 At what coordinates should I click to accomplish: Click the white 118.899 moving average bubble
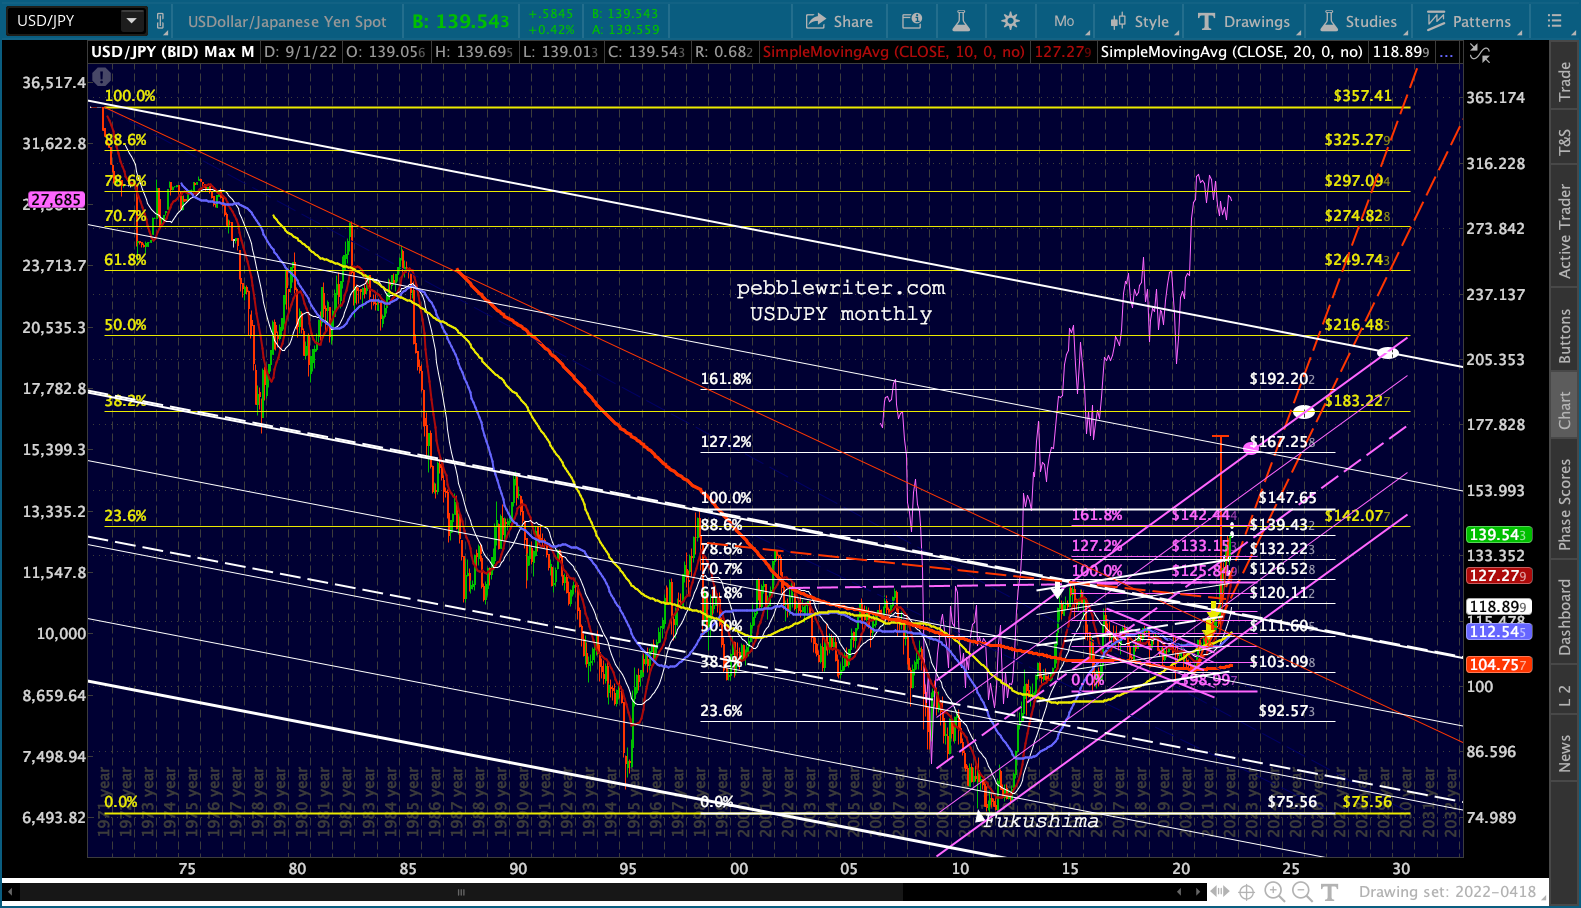[1497, 607]
